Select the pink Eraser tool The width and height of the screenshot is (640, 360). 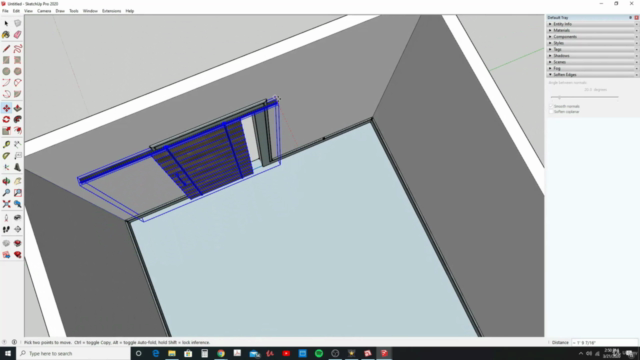[18, 35]
